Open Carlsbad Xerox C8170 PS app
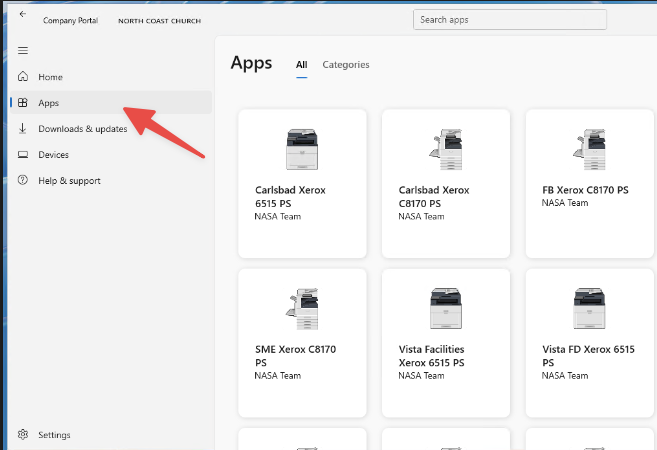 tap(446, 183)
